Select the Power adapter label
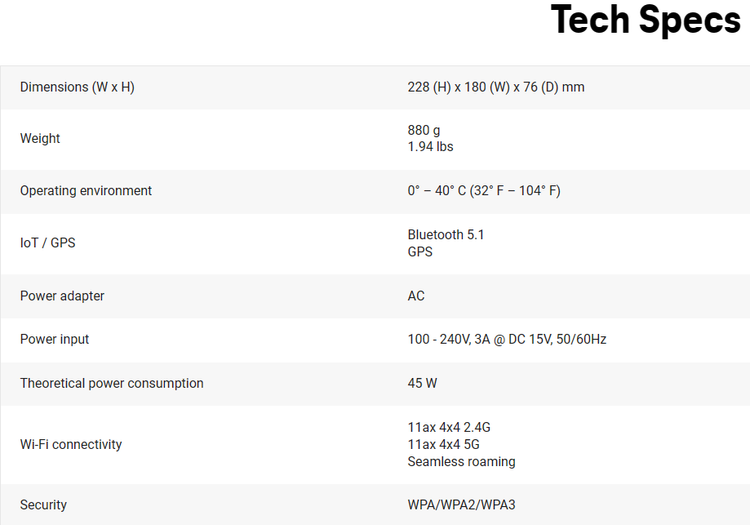This screenshot has height=525, width=750. point(62,296)
